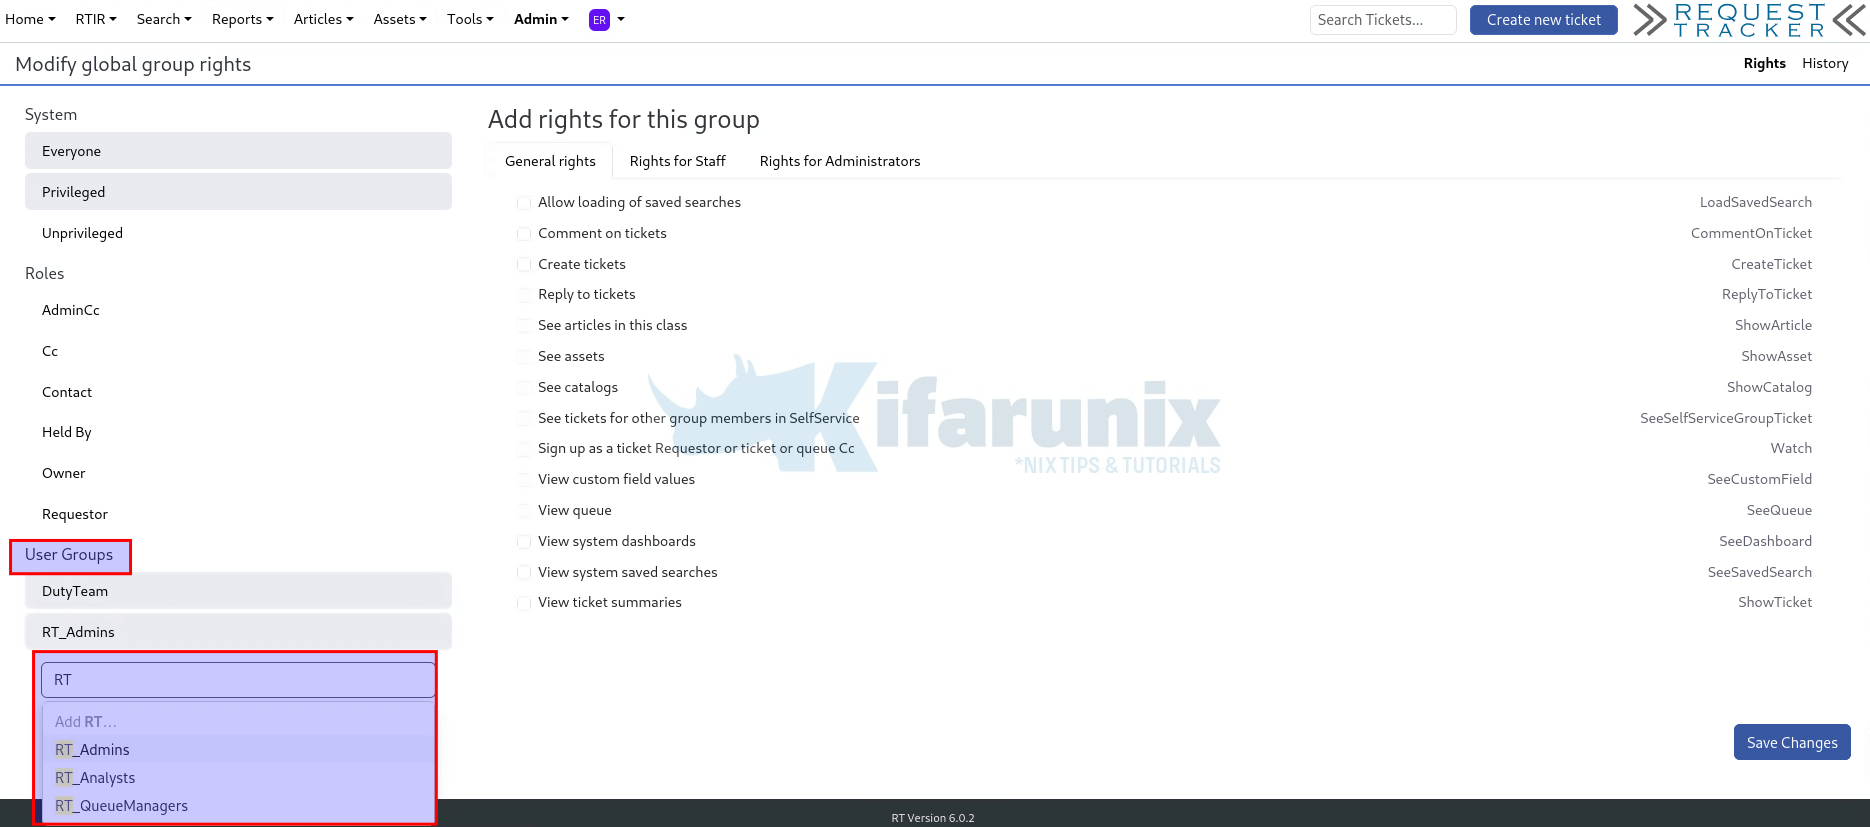Open Rights for Administrators tab
The image size is (1870, 827).
(839, 161)
